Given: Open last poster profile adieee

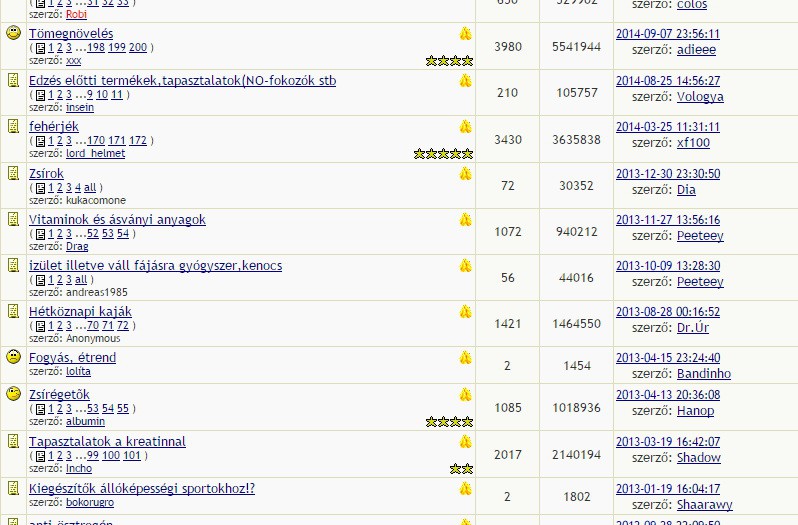Looking at the screenshot, I should click(x=696, y=50).
